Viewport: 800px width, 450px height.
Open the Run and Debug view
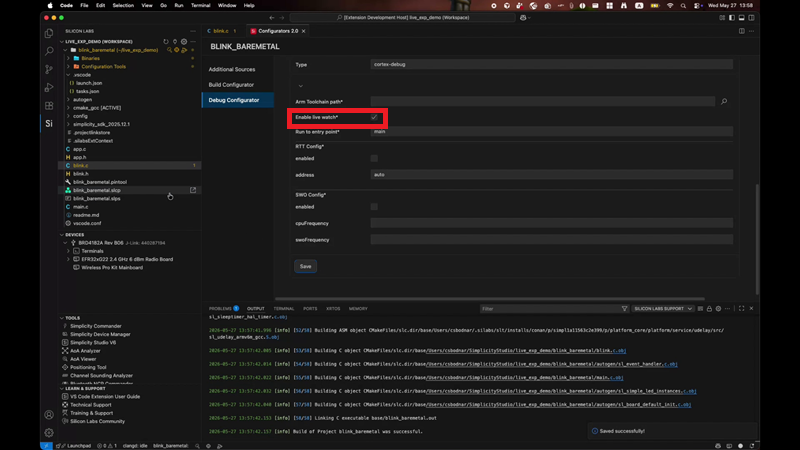pyautogui.click(x=49, y=88)
